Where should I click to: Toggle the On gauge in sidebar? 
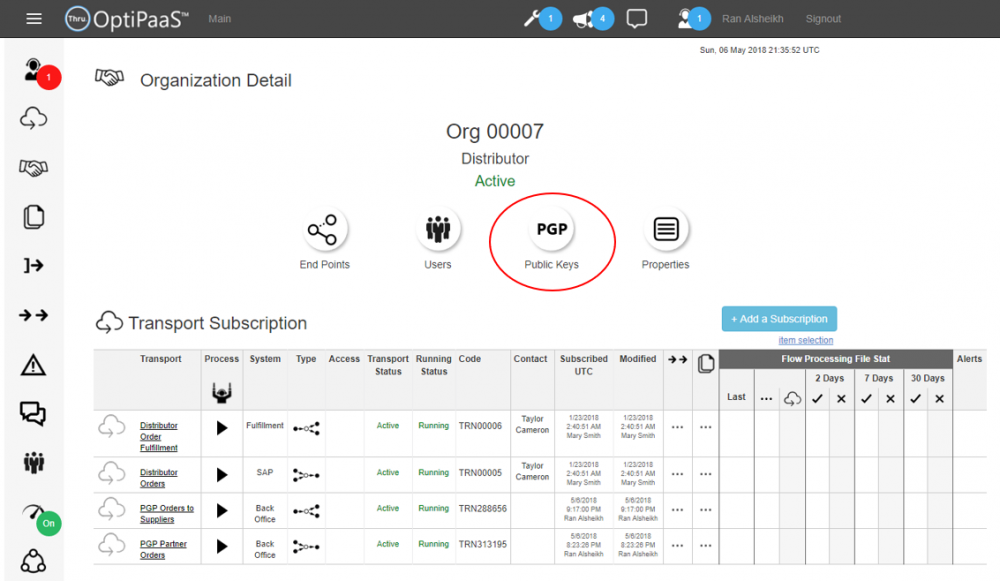pyautogui.click(x=34, y=512)
